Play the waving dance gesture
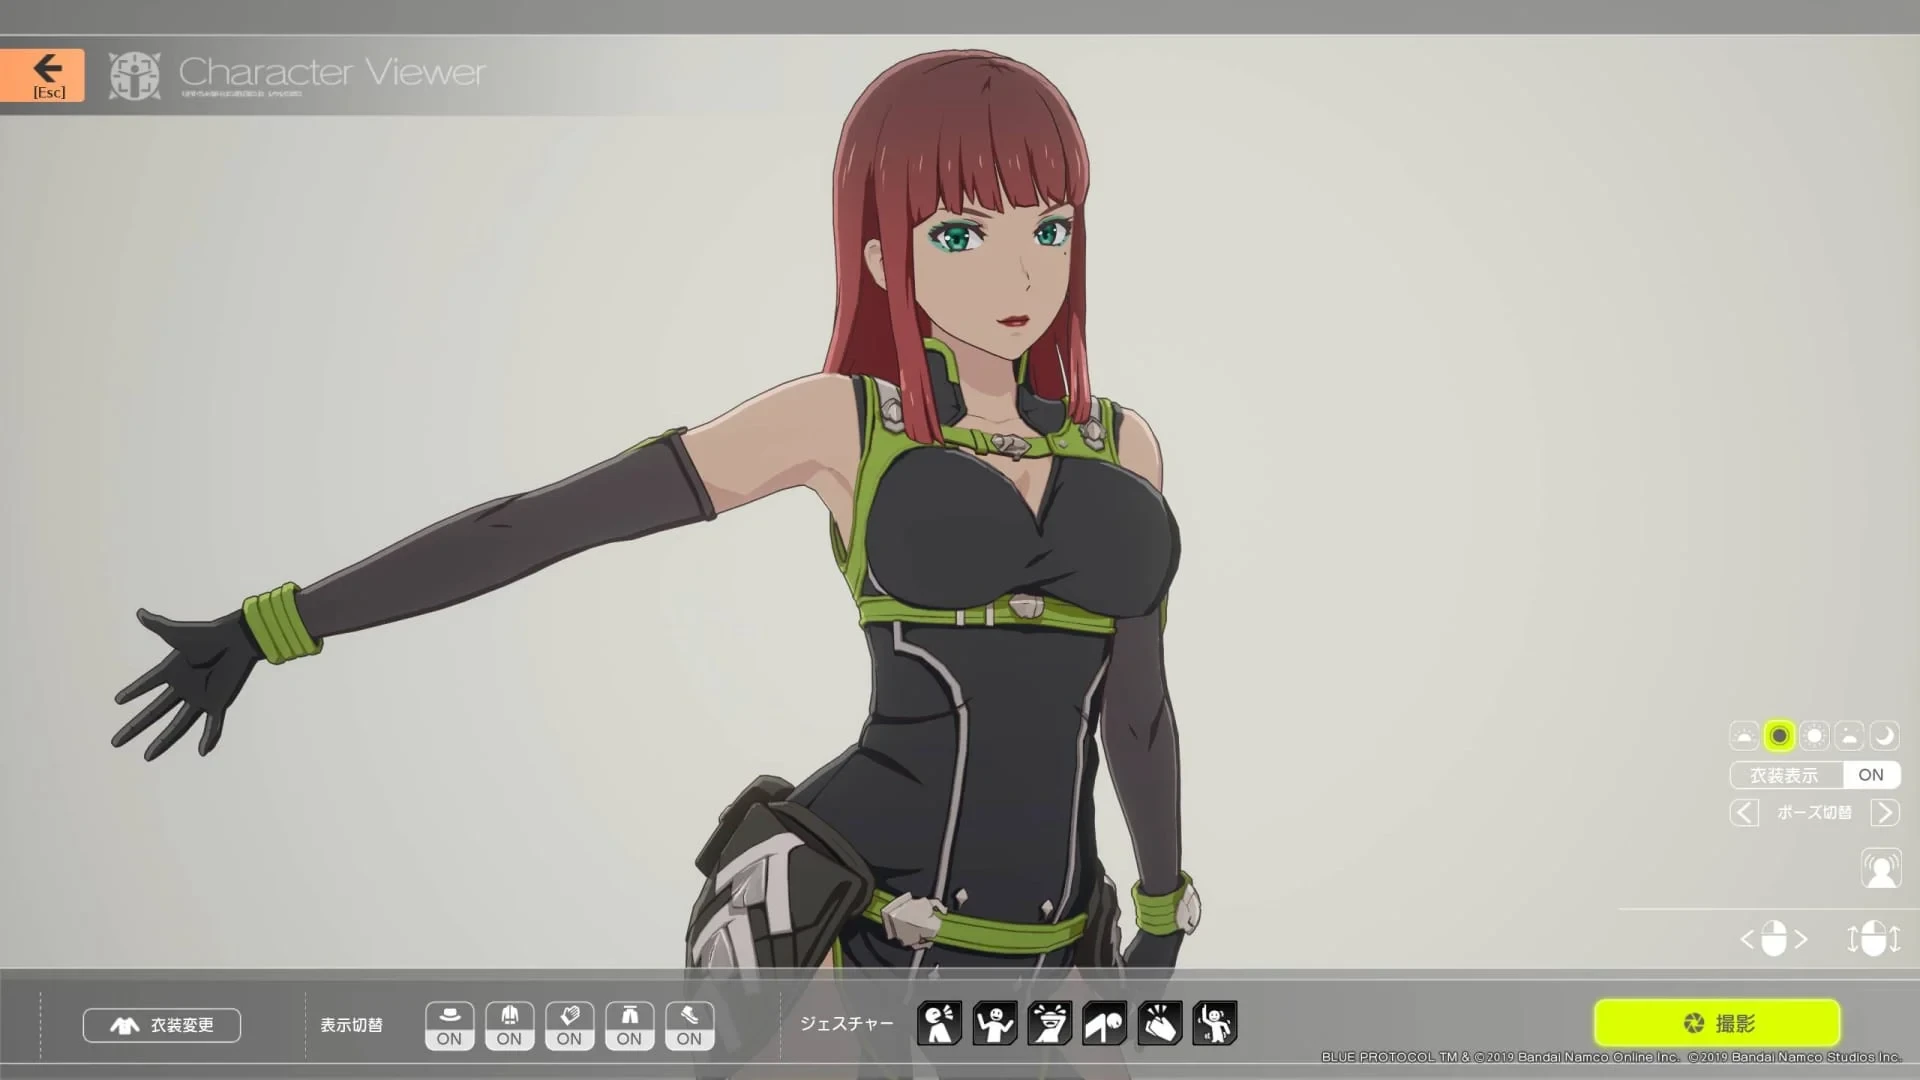 pos(1215,1023)
